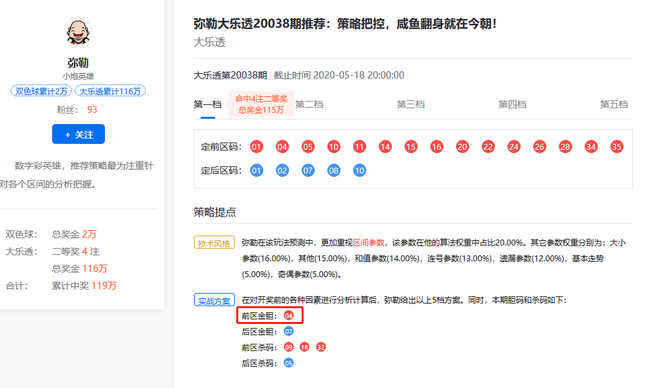This screenshot has height=388, width=650.
Task: Click red front ball 04 in 定前区码 row
Action: [282, 146]
